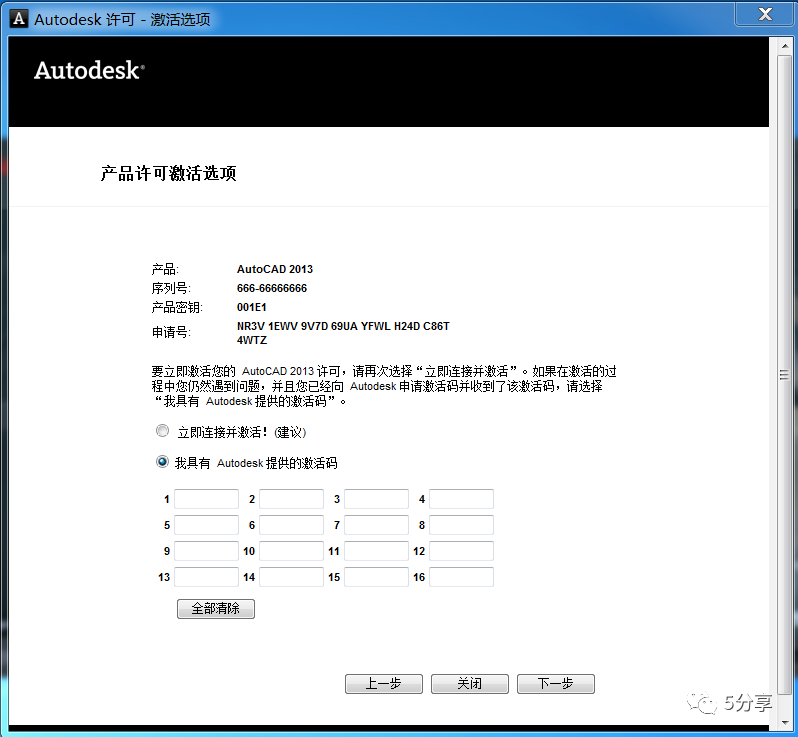
Task: Click activation code field 11
Action: 377,551
